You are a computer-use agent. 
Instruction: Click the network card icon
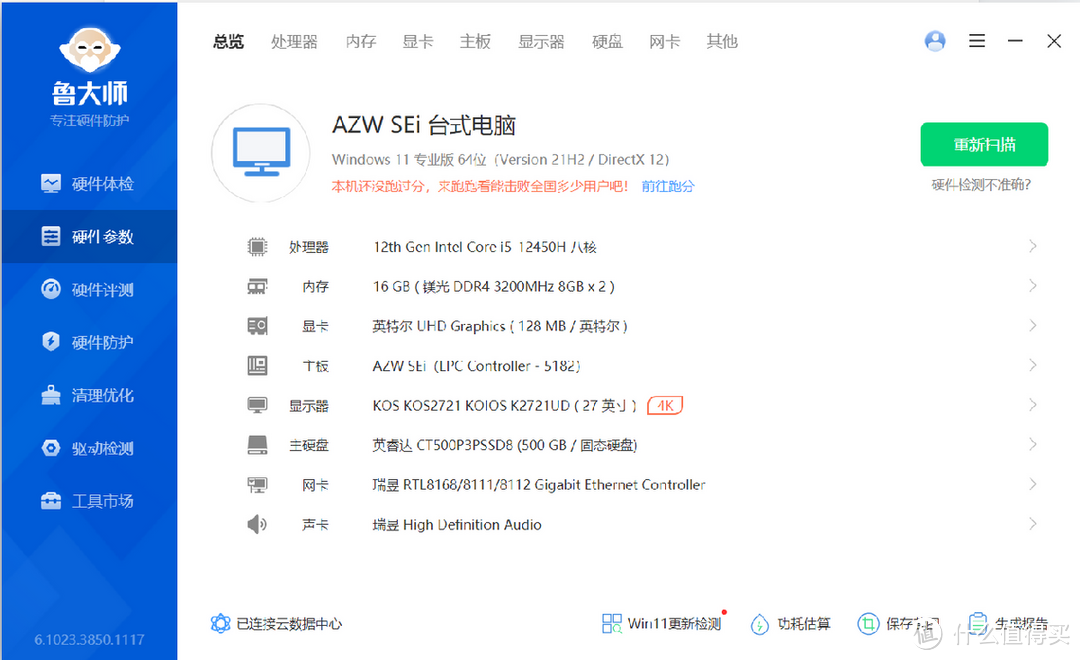(257, 484)
